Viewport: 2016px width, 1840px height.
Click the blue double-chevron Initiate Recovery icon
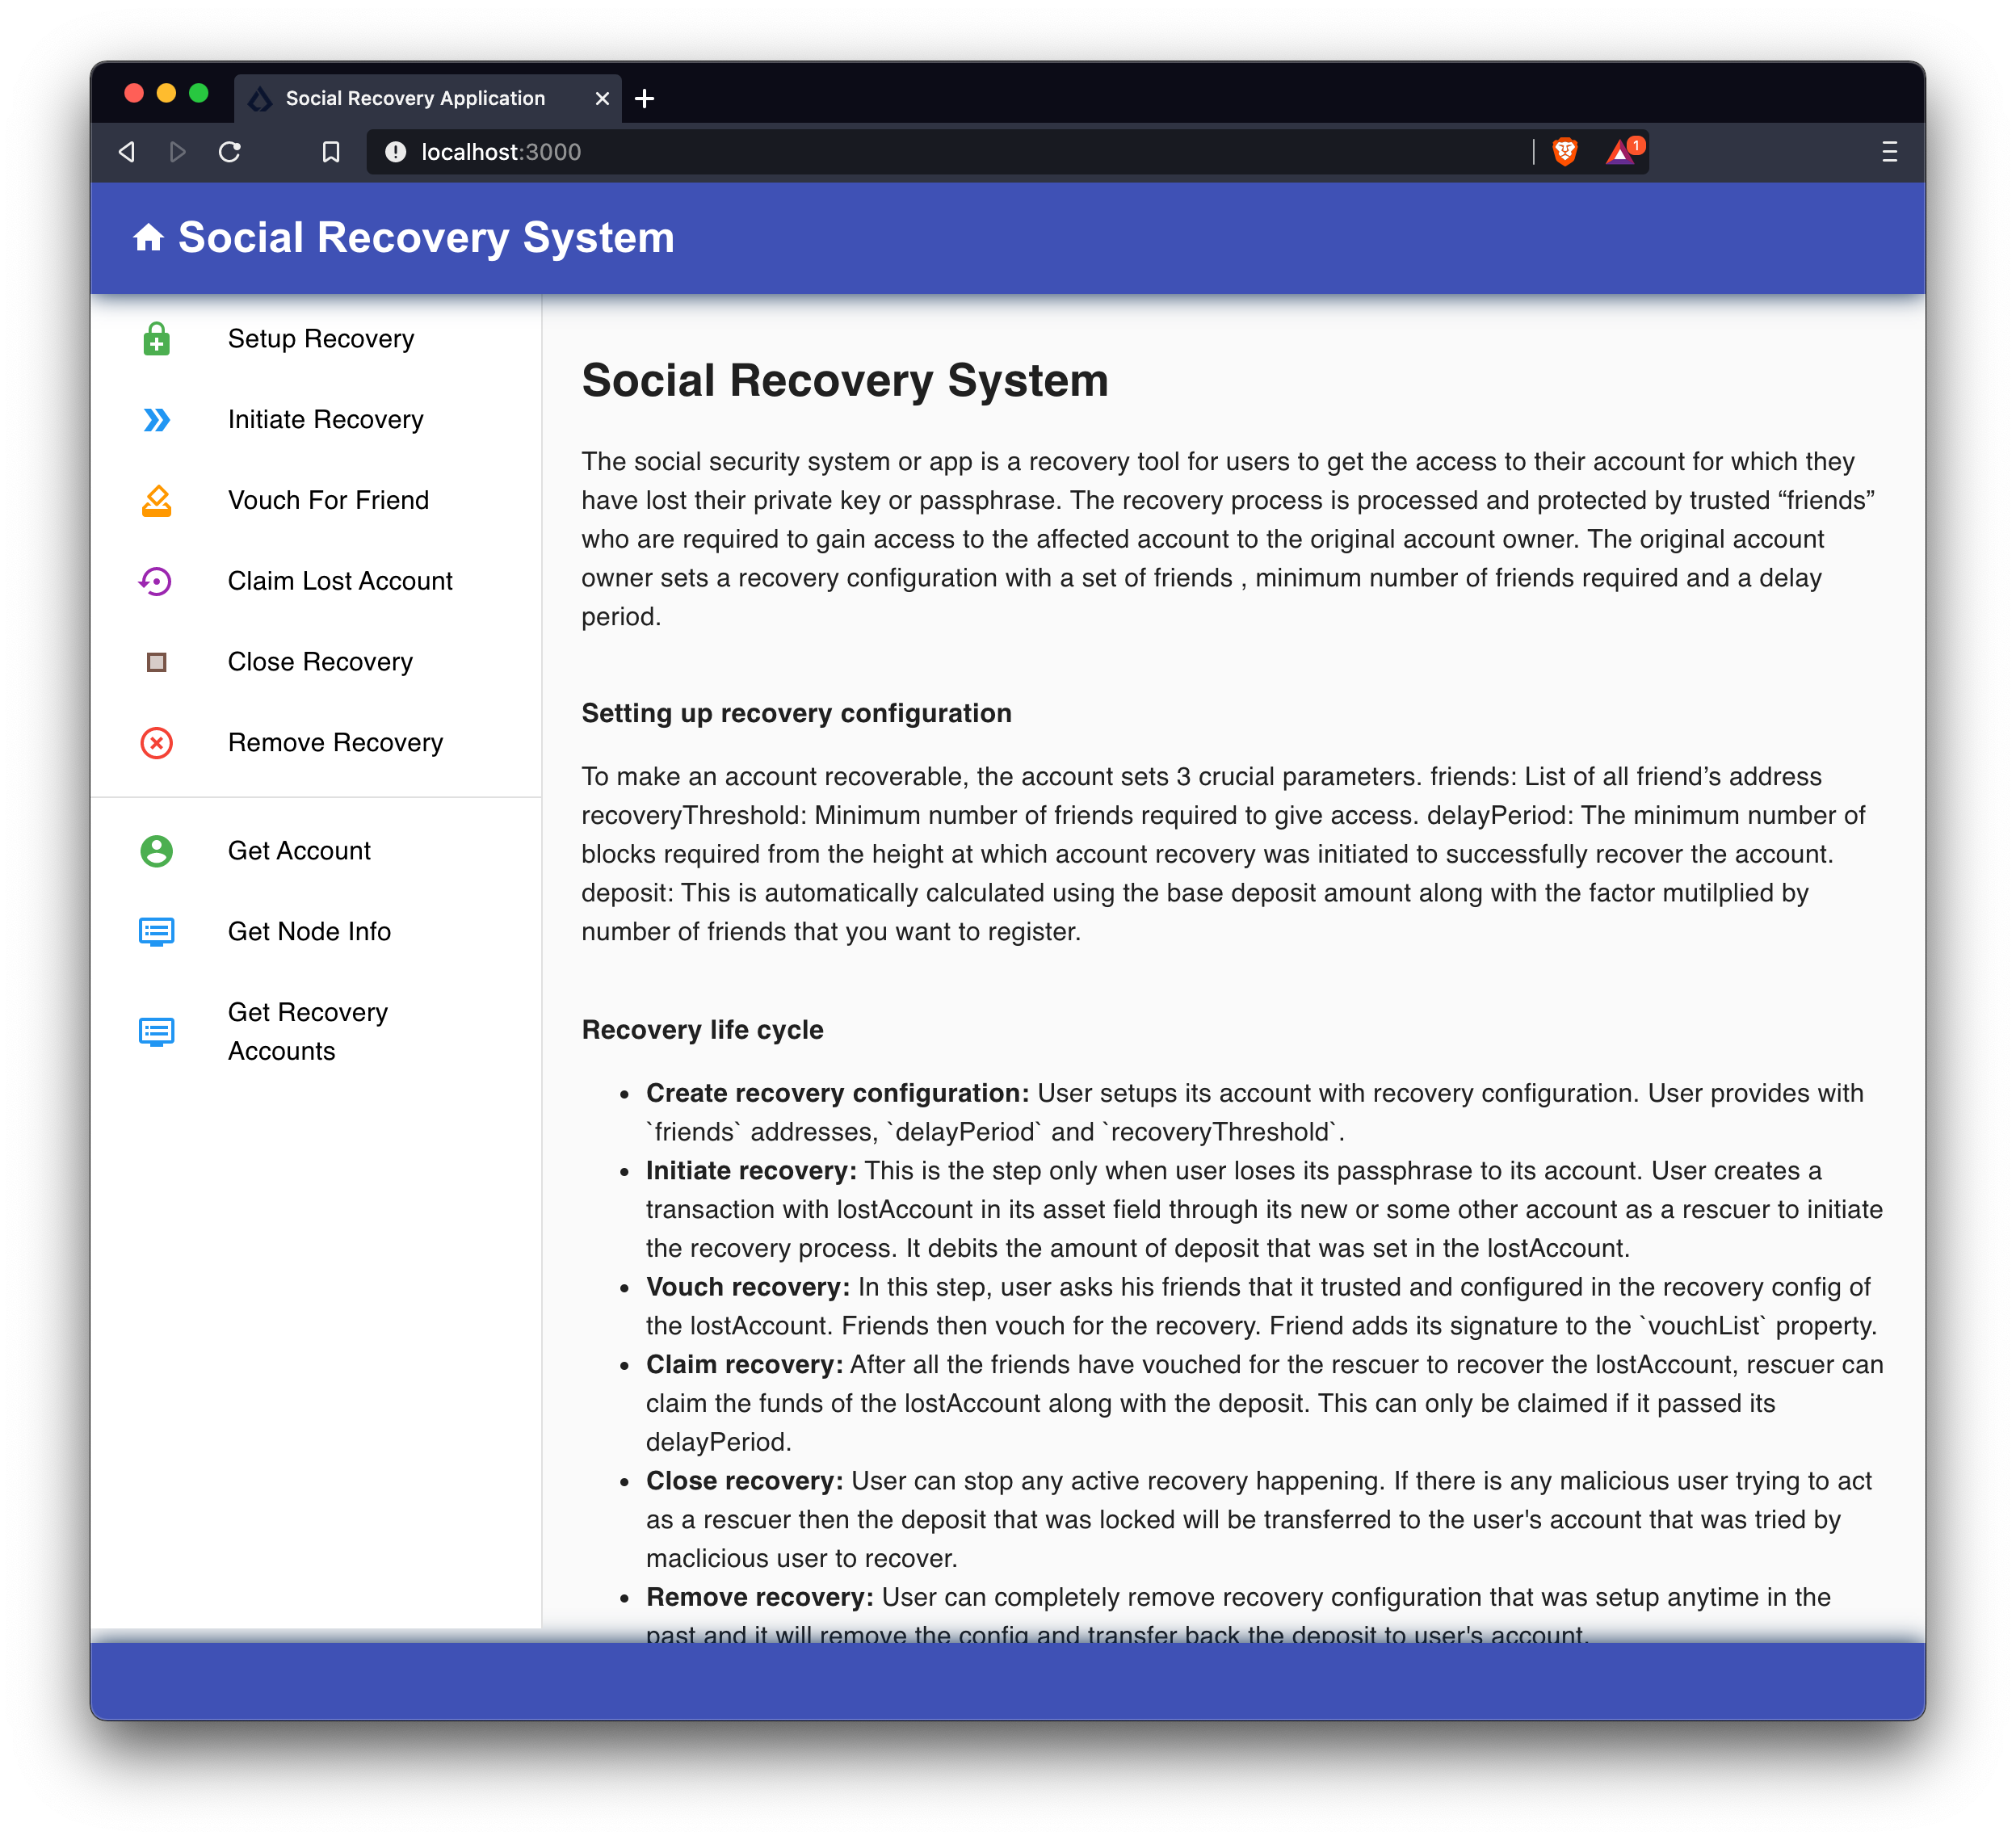(156, 420)
